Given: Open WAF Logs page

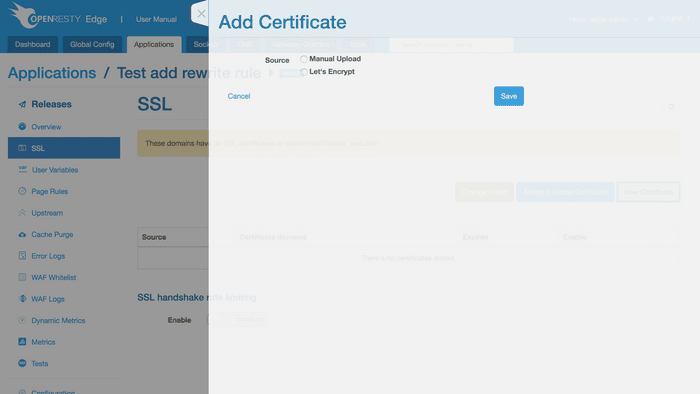Looking at the screenshot, I should [48, 299].
